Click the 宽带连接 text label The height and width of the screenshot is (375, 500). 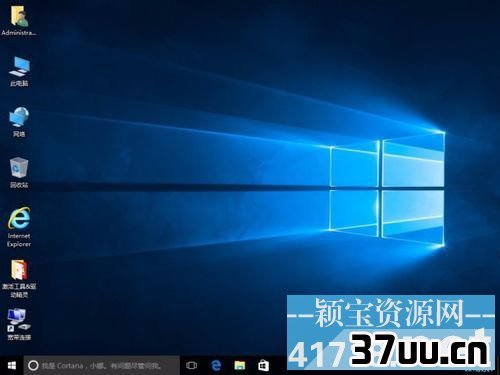(x=19, y=337)
